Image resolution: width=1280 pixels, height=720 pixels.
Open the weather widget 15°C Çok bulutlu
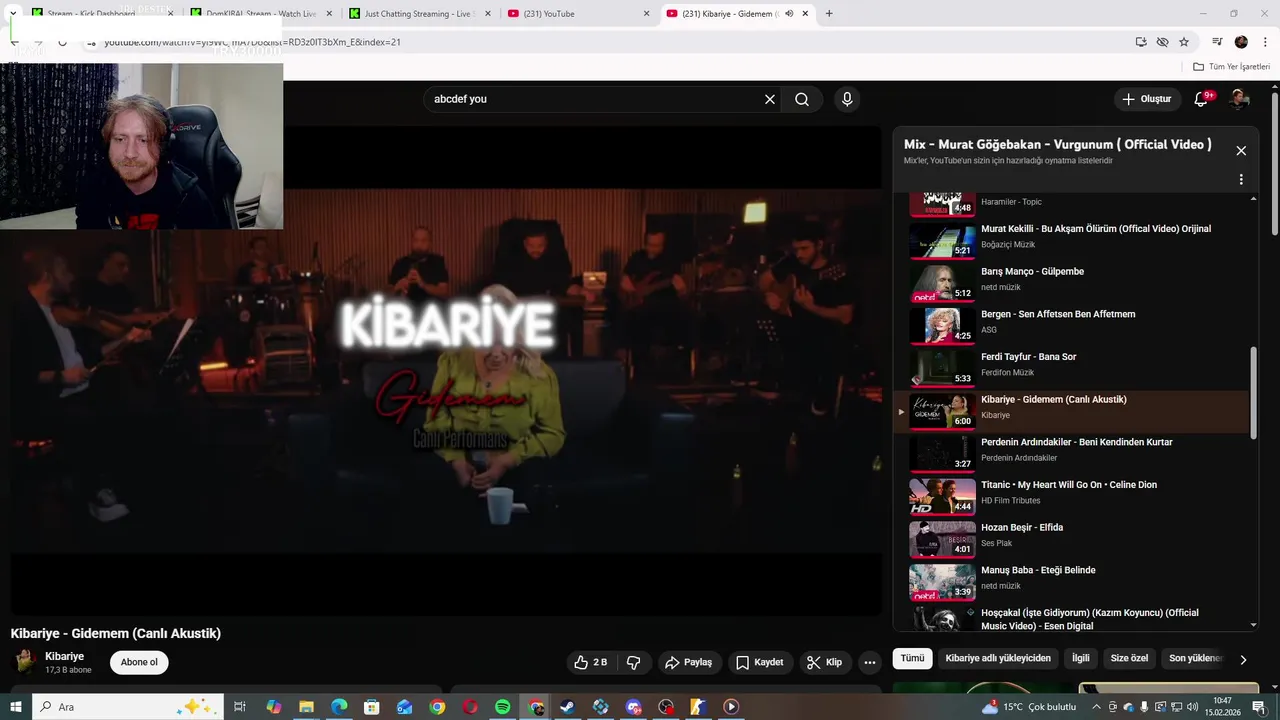tap(1030, 707)
